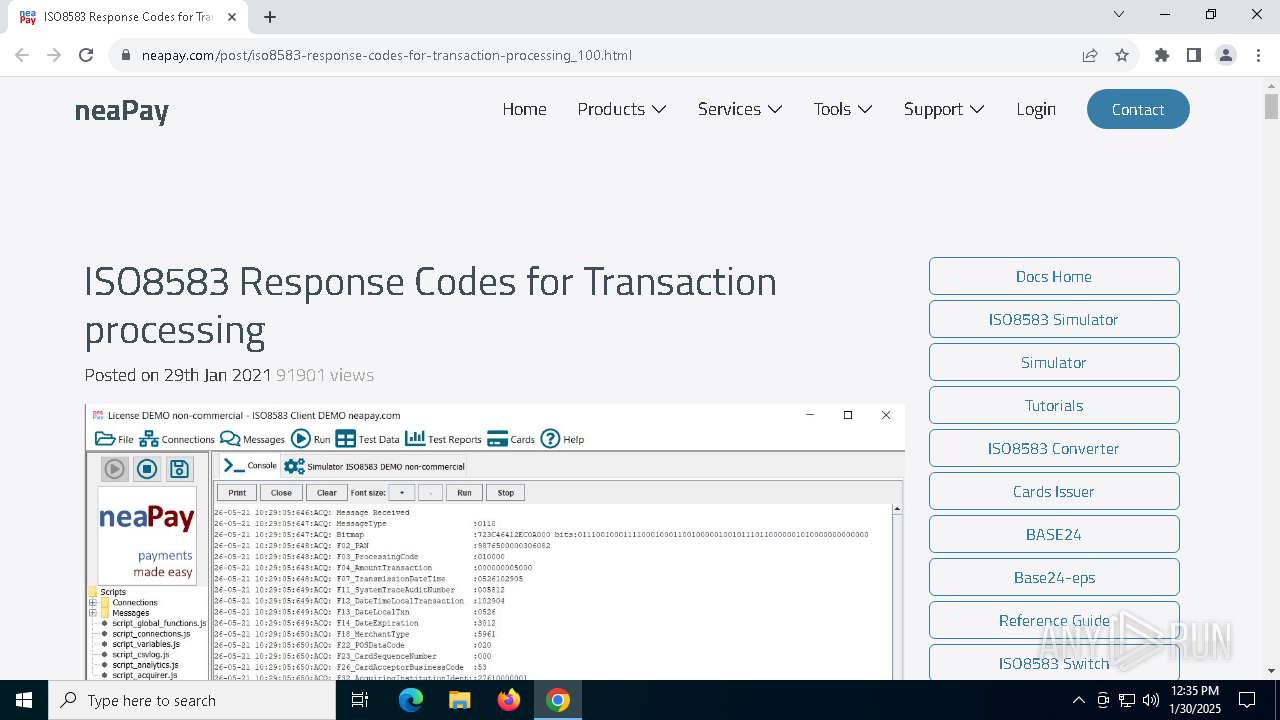Click Clear button in simulator console
The width and height of the screenshot is (1280, 720).
point(327,492)
